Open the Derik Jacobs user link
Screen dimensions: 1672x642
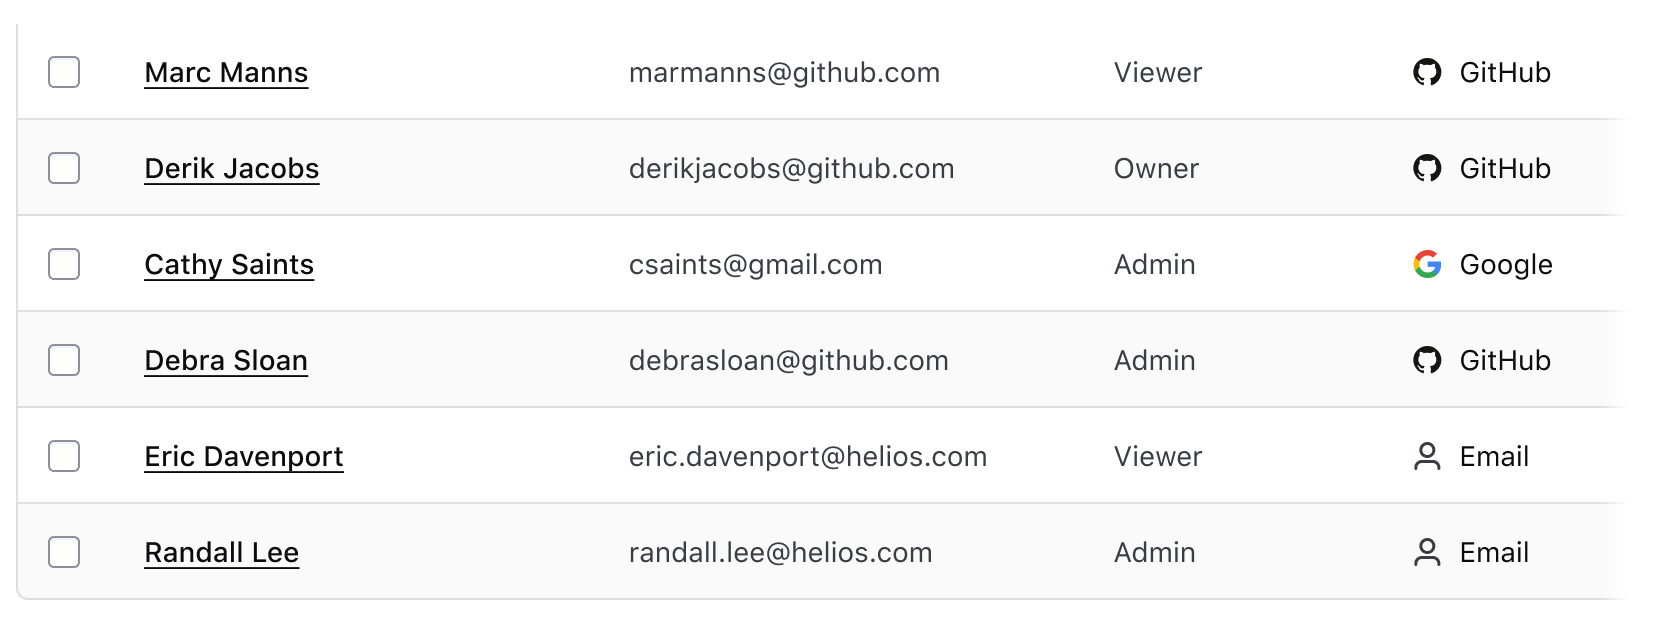click(x=232, y=168)
